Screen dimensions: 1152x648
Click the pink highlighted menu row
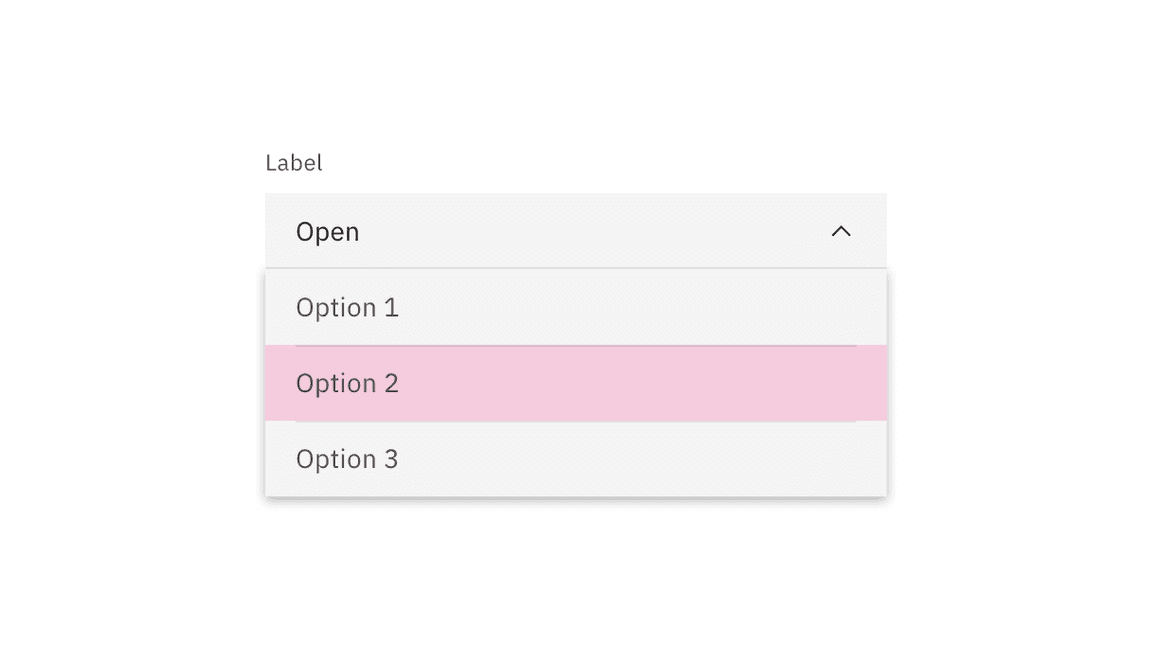coord(575,384)
